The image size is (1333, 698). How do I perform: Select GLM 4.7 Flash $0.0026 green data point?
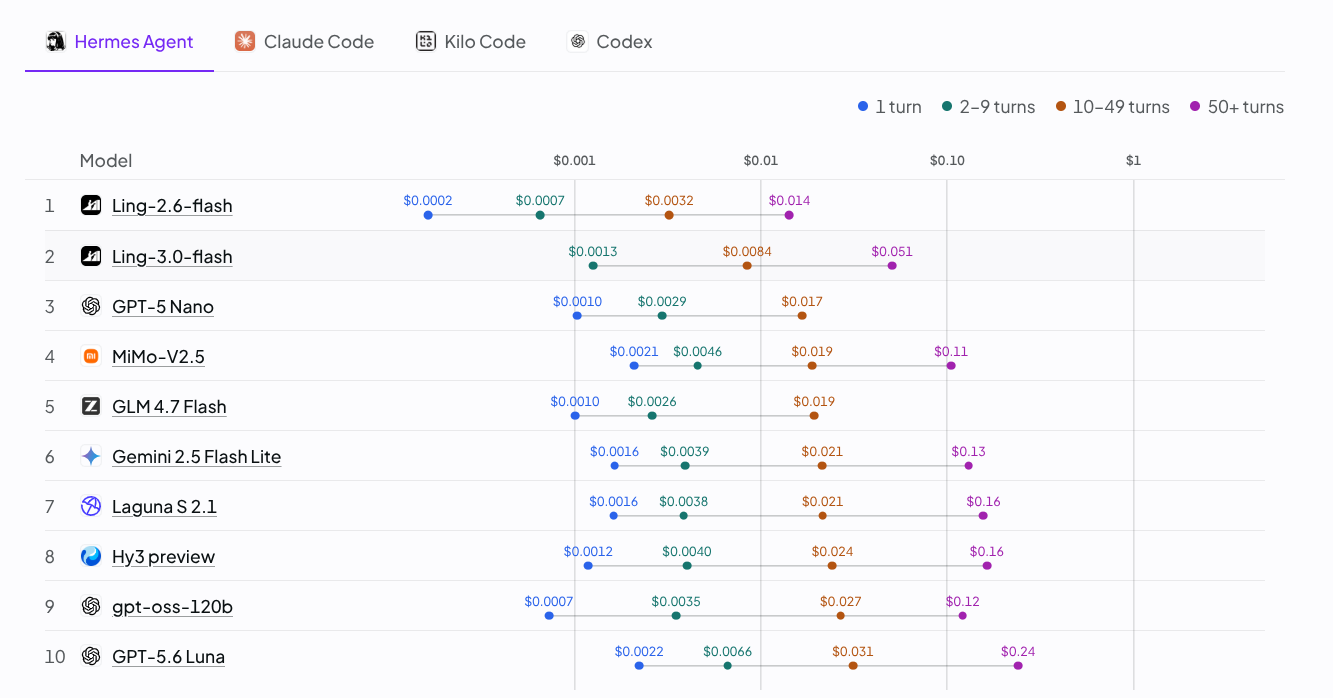652,415
